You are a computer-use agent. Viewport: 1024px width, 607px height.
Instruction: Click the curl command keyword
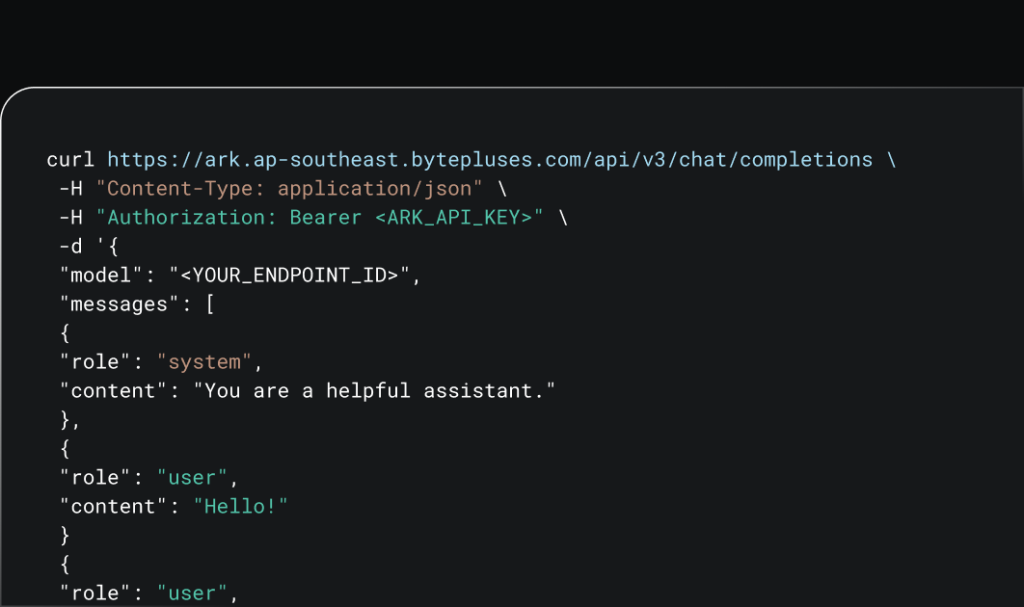70,160
